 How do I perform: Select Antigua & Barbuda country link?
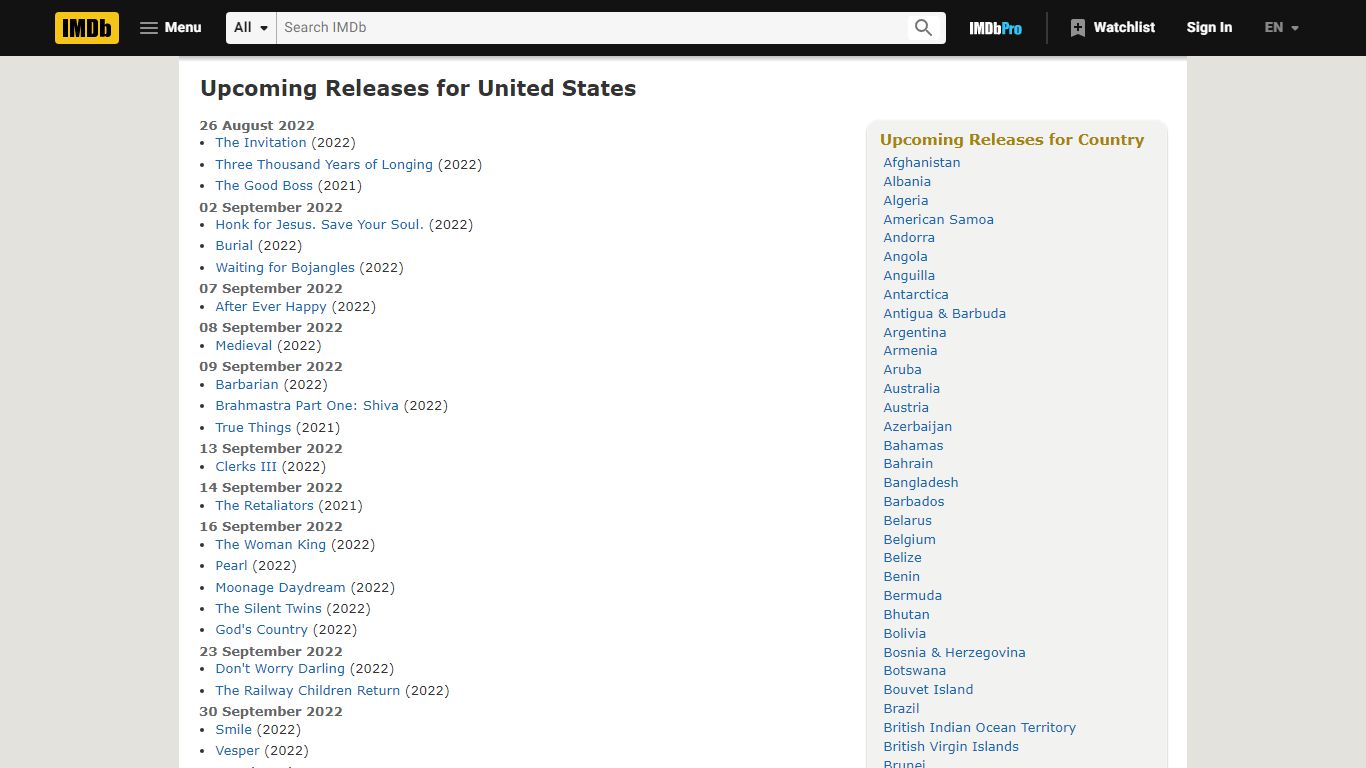pos(944,314)
